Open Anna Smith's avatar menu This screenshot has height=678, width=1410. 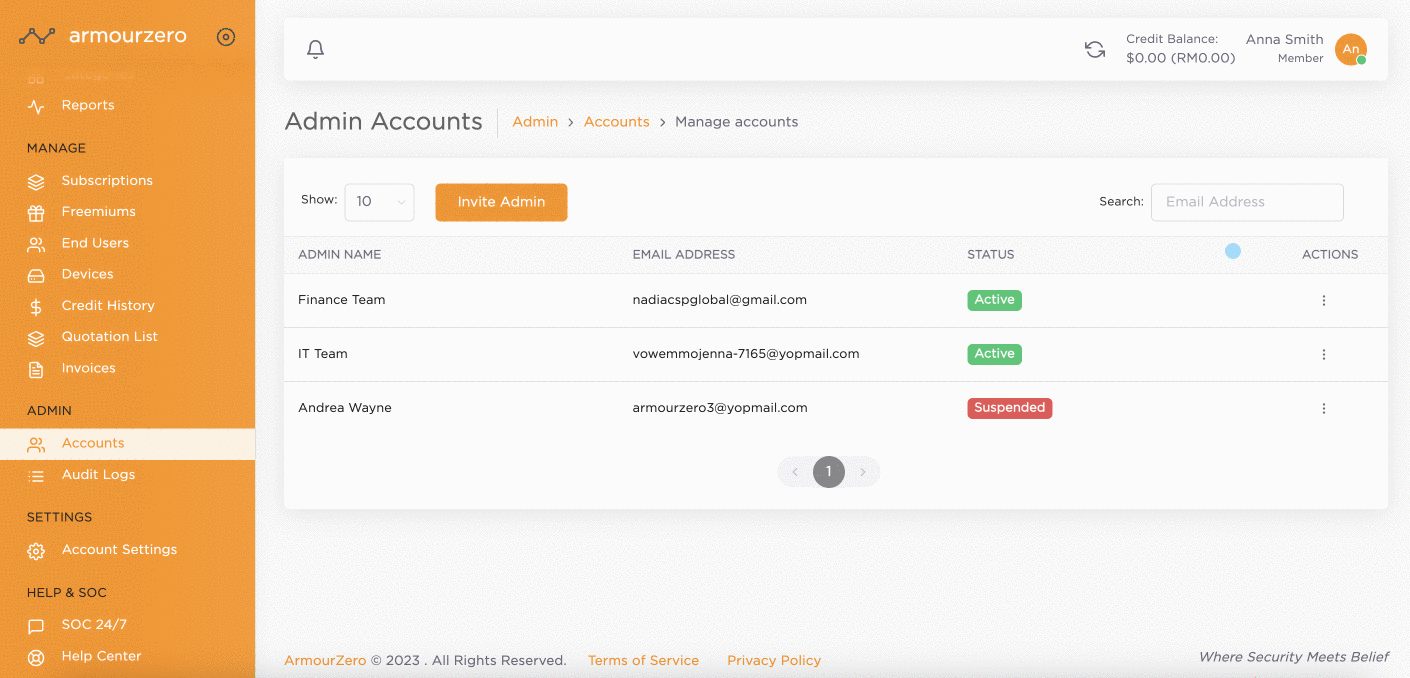click(x=1351, y=49)
